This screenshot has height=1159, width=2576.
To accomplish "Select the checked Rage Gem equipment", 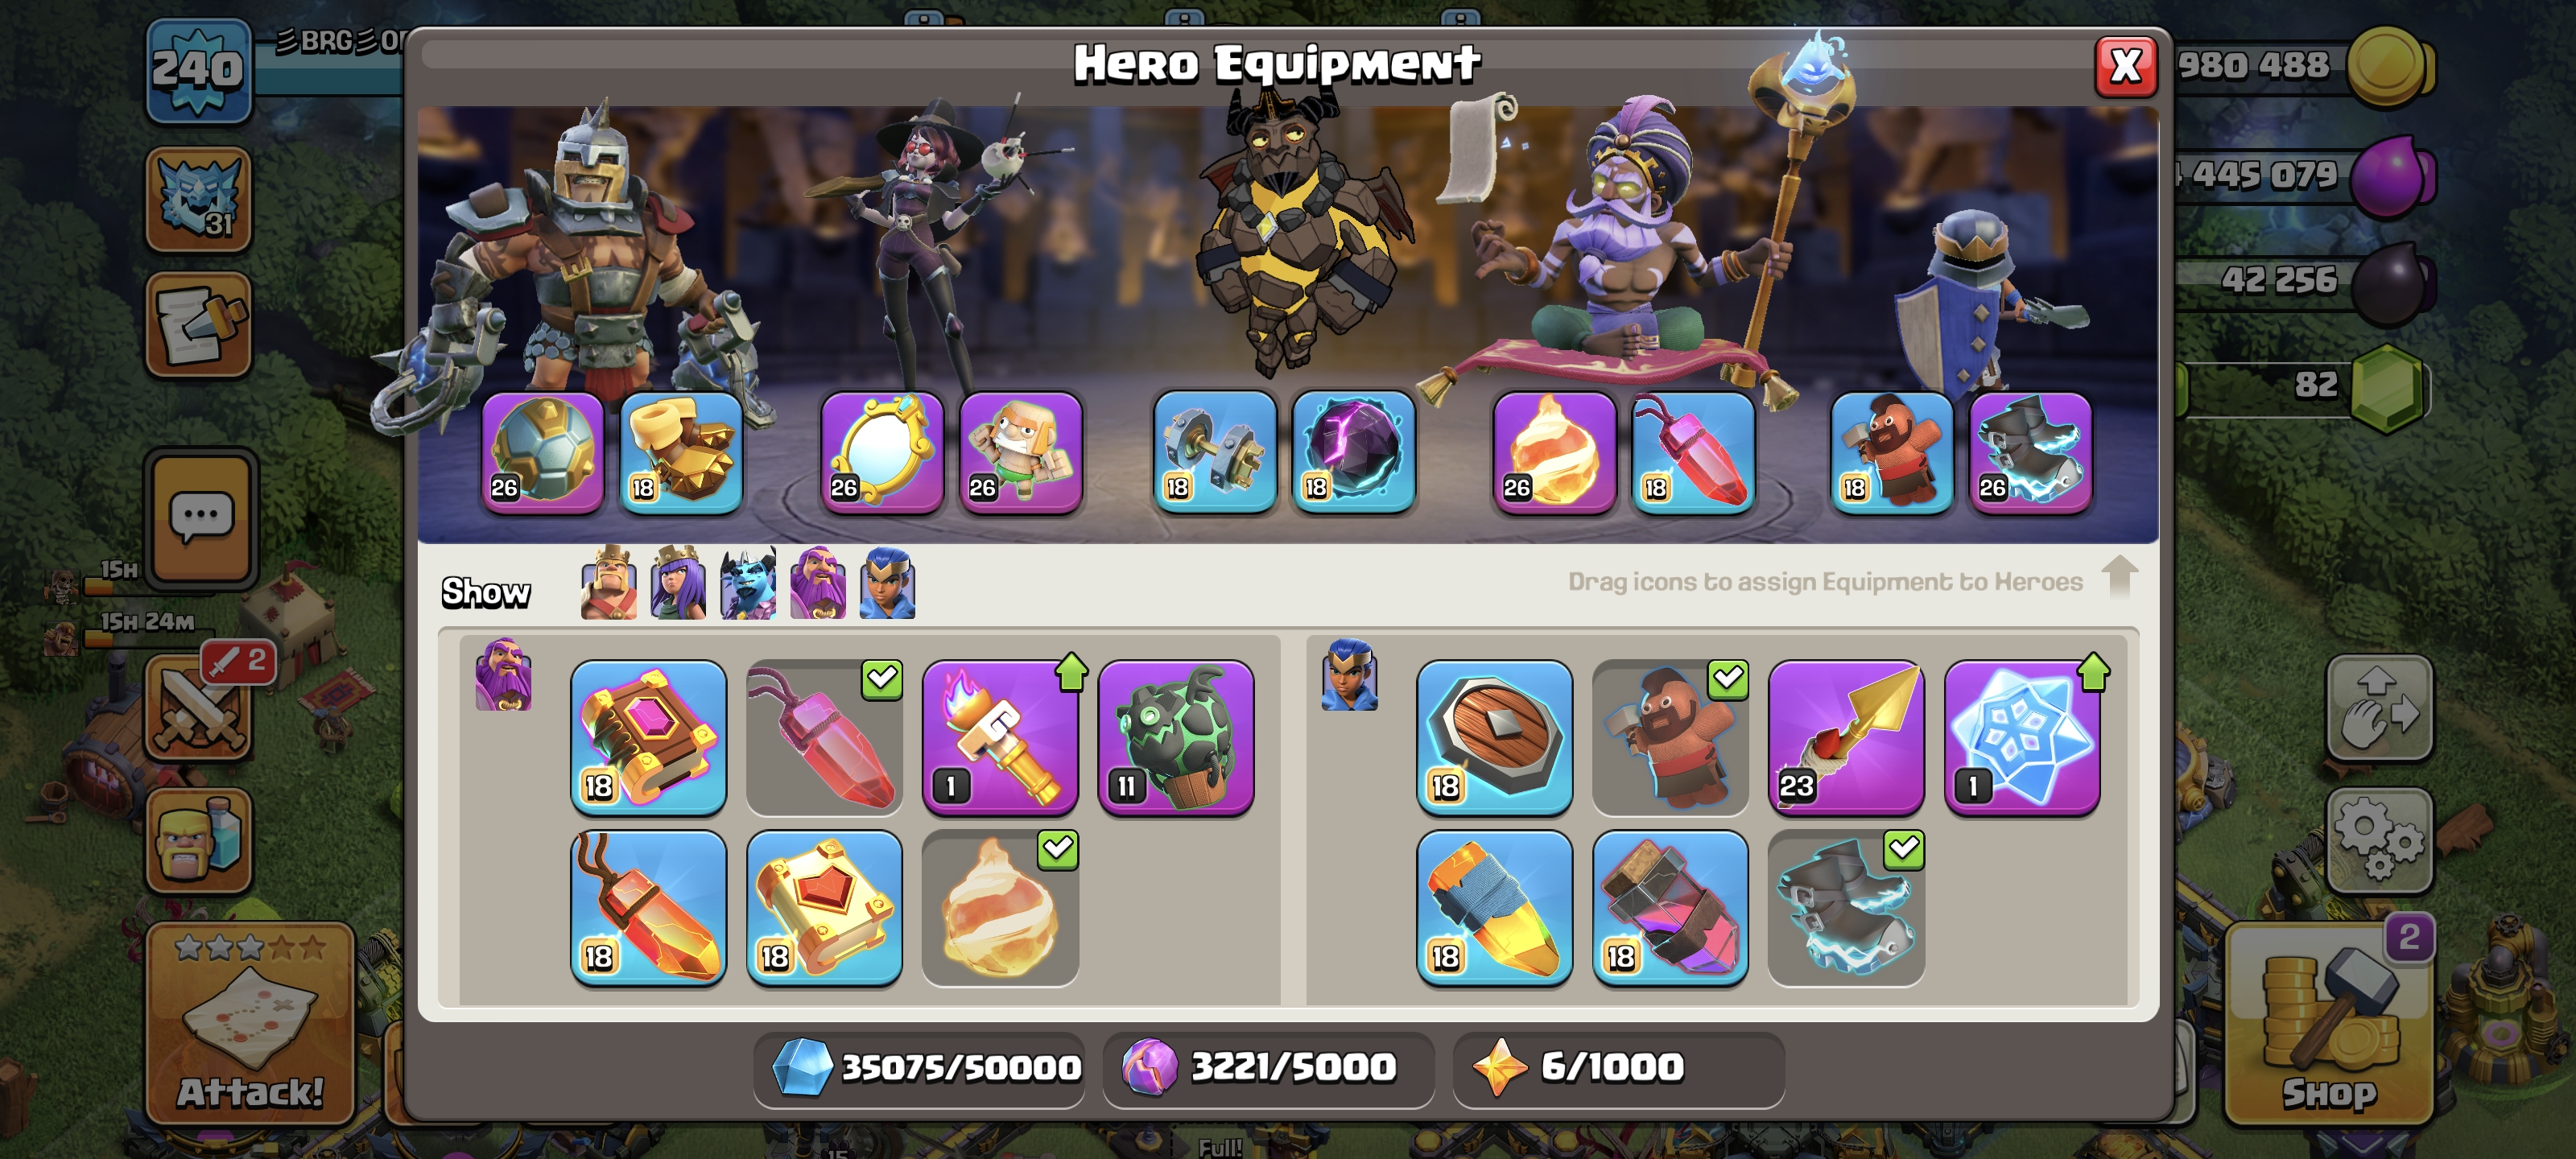I will click(825, 737).
